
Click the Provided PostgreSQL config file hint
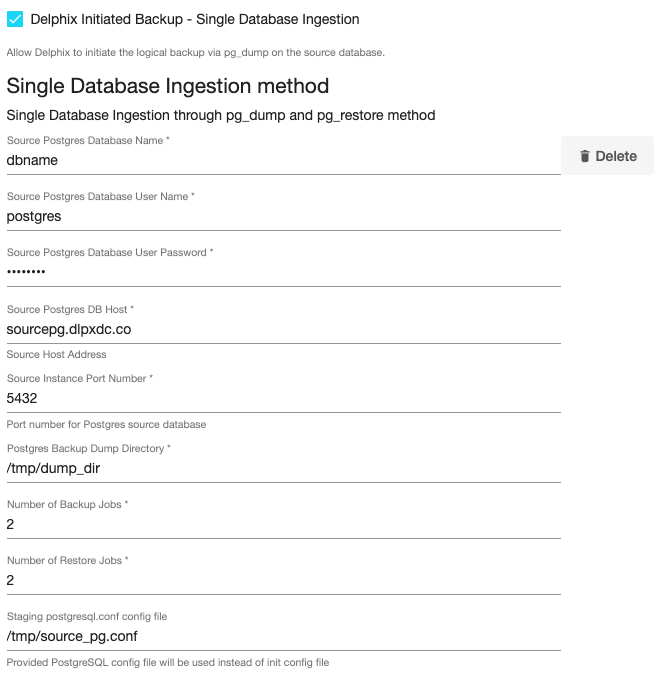click(x=168, y=662)
